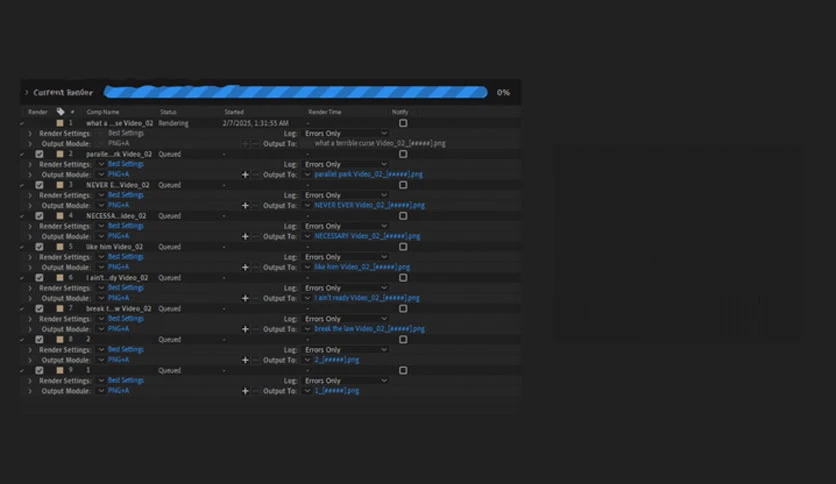Uncheck render box for NECESSA...ideo_02
This screenshot has width=836, height=484.
(39, 216)
